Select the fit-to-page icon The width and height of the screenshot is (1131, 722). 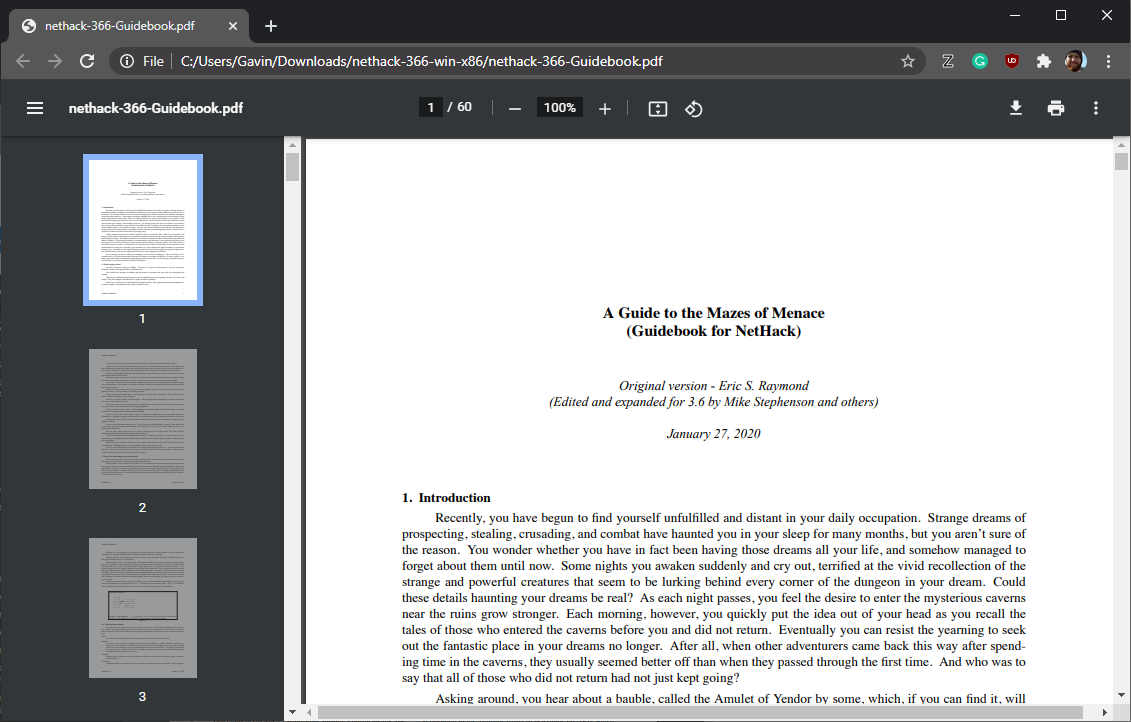pyautogui.click(x=657, y=107)
